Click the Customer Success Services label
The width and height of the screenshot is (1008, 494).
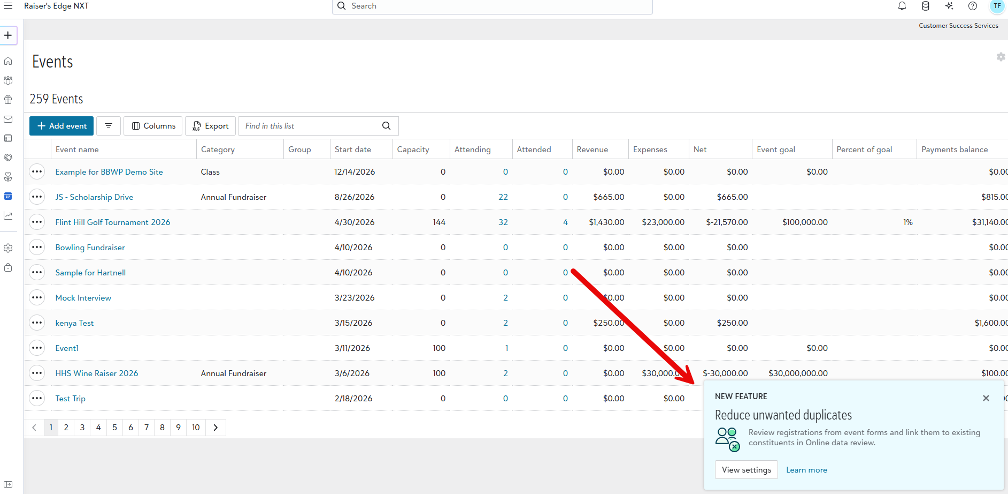pos(958,26)
